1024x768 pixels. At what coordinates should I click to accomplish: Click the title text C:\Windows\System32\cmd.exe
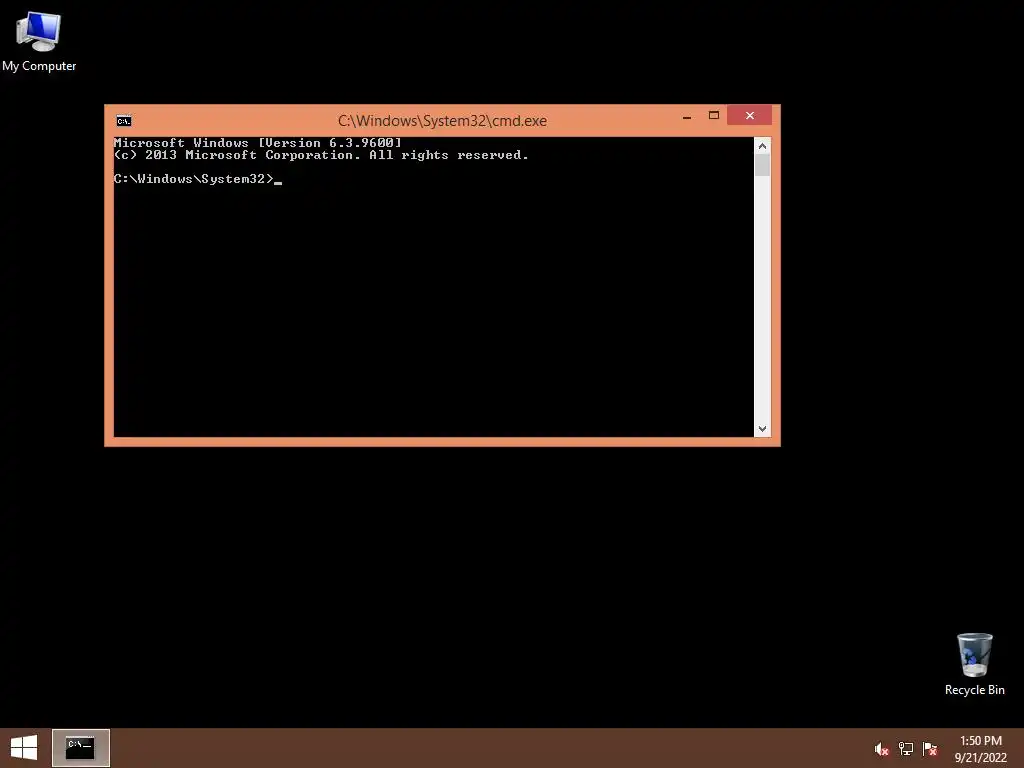(442, 121)
